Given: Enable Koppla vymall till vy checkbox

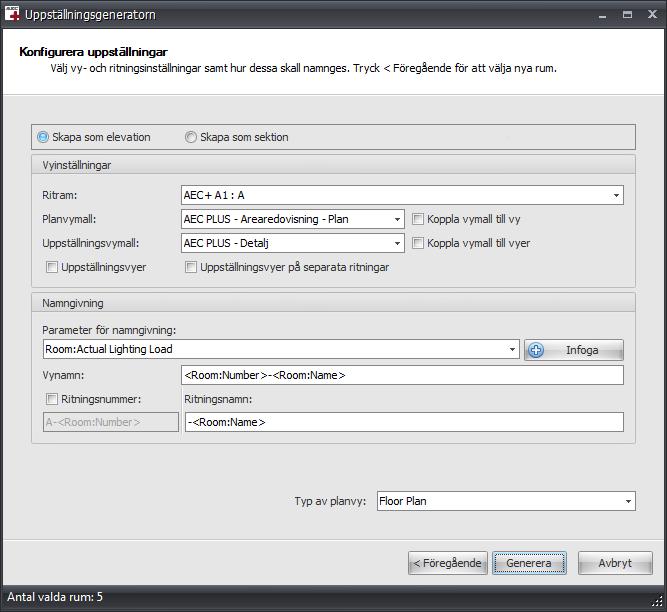Looking at the screenshot, I should coord(418,219).
